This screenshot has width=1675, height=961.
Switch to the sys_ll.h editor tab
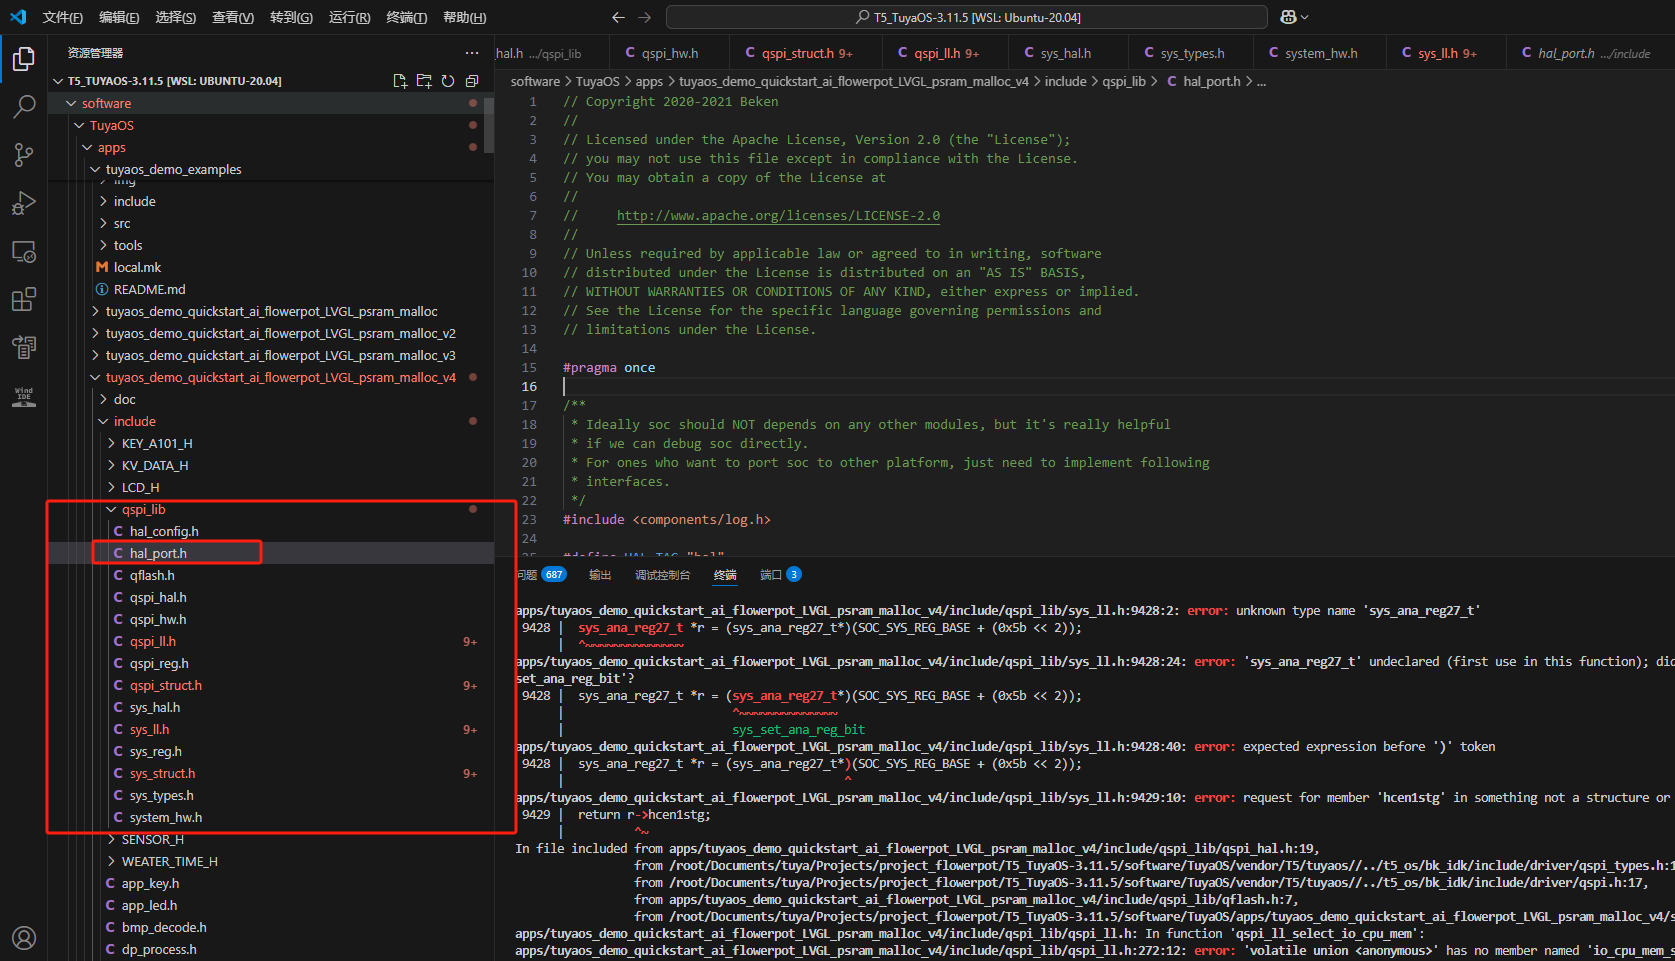(x=1445, y=53)
